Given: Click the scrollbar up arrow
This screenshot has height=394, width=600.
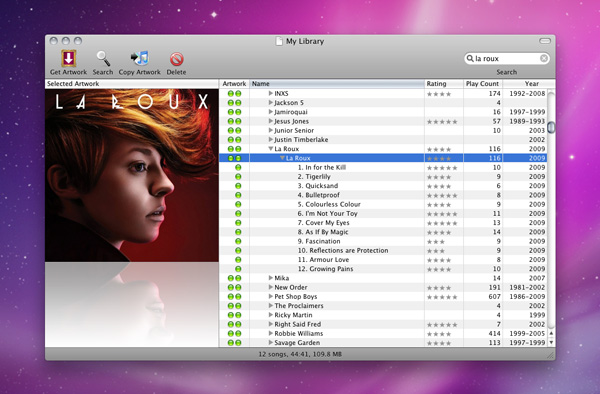Looking at the screenshot, I should 551,333.
